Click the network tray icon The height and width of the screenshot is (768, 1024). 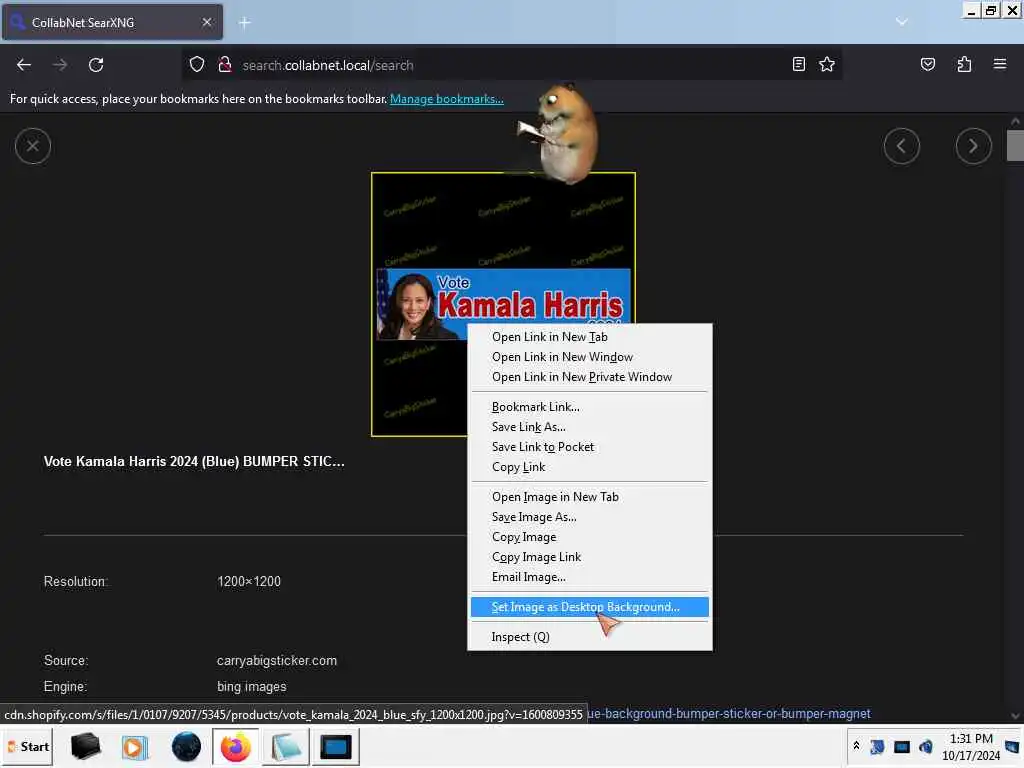[x=878, y=746]
